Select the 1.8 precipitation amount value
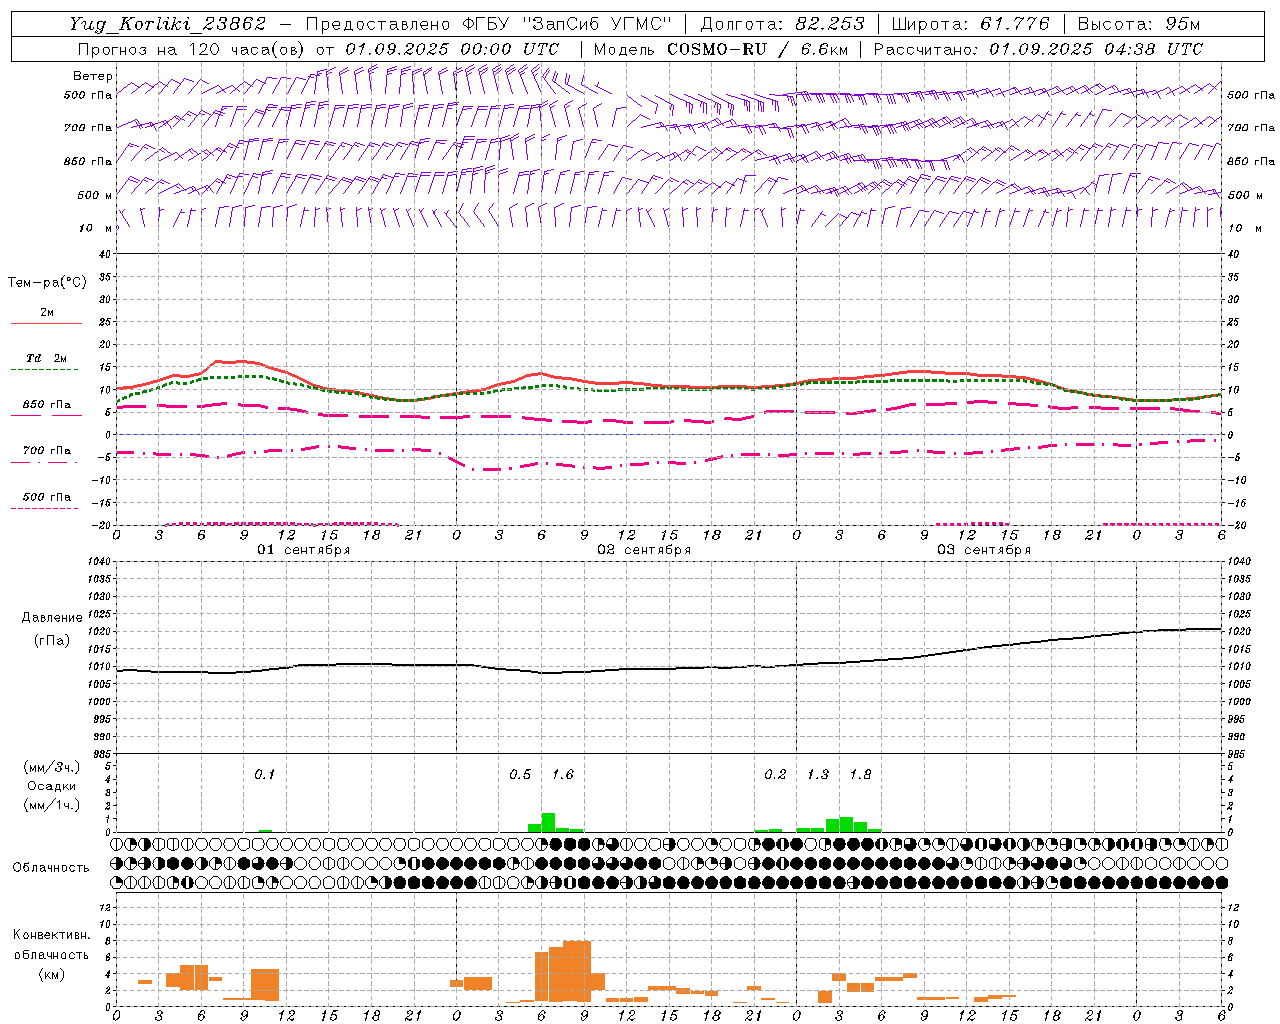The width and height of the screenshot is (1280, 1024). [x=860, y=774]
